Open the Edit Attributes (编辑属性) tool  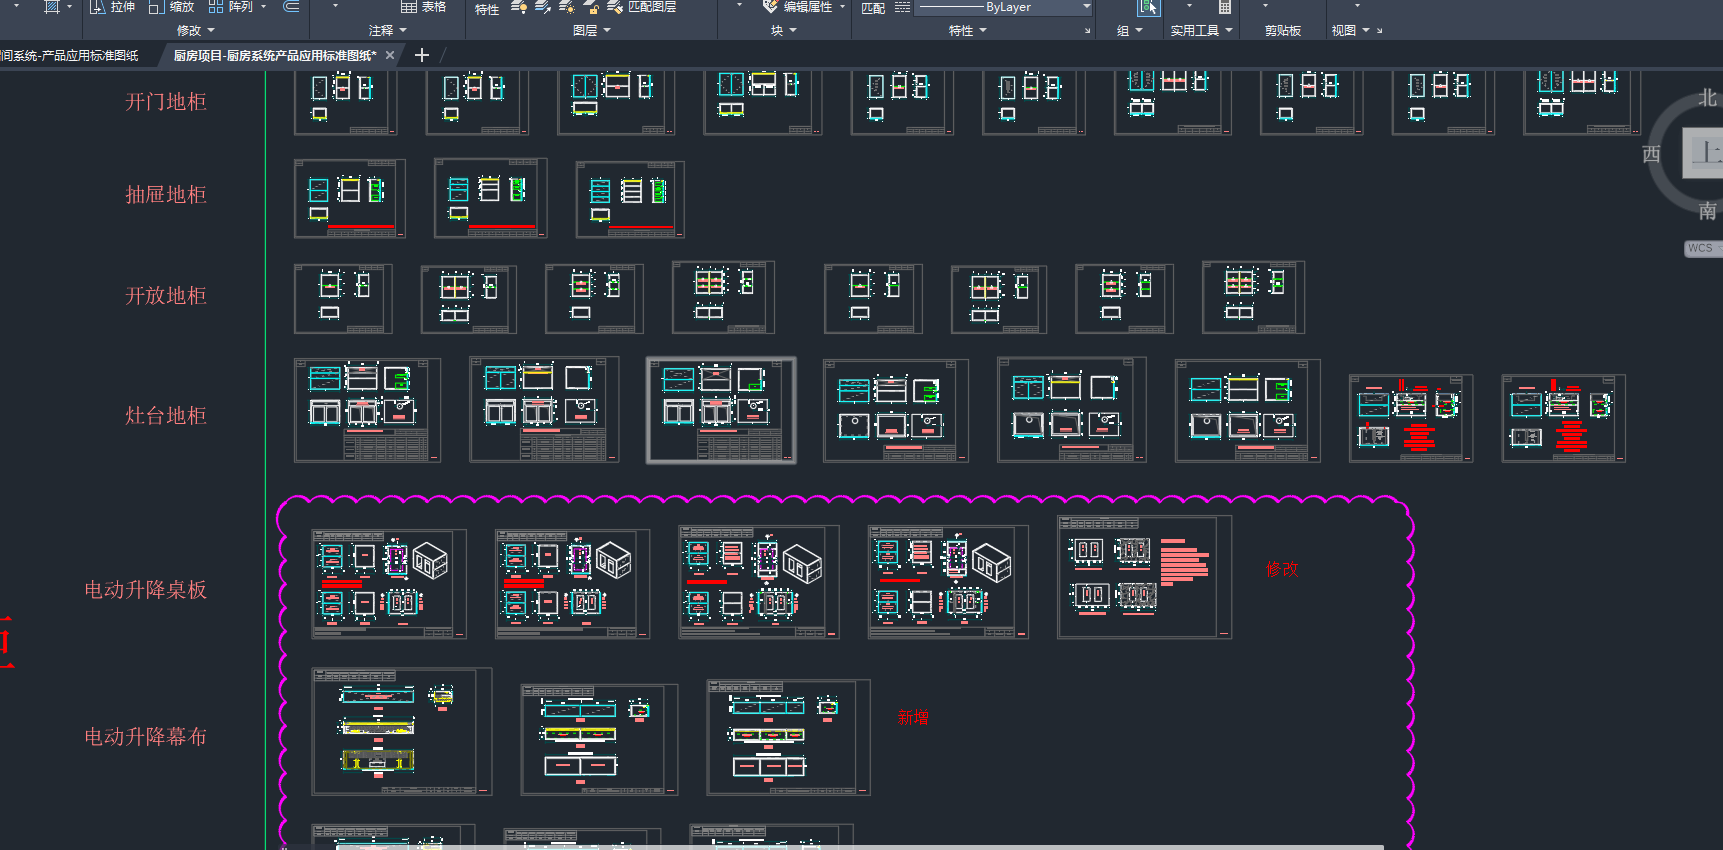coord(798,7)
